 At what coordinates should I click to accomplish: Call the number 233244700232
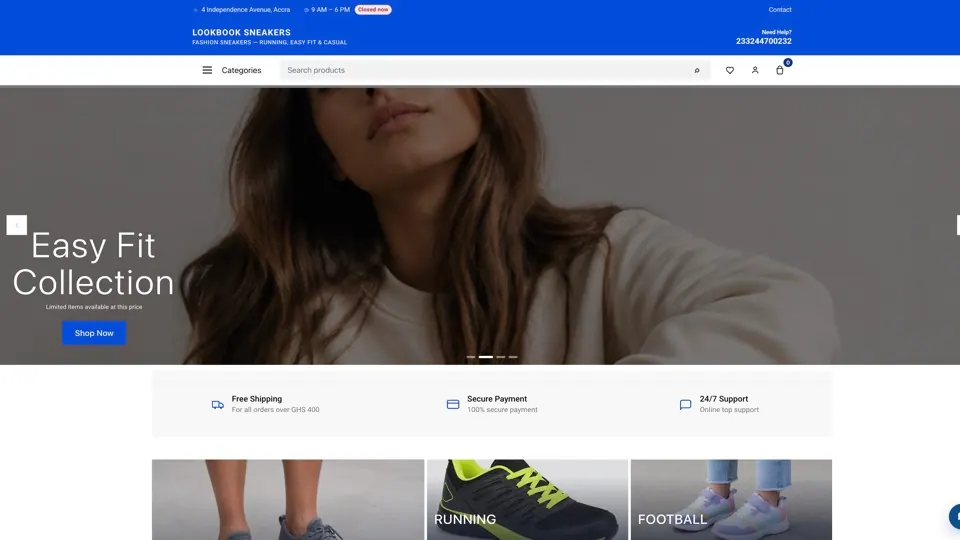click(763, 41)
